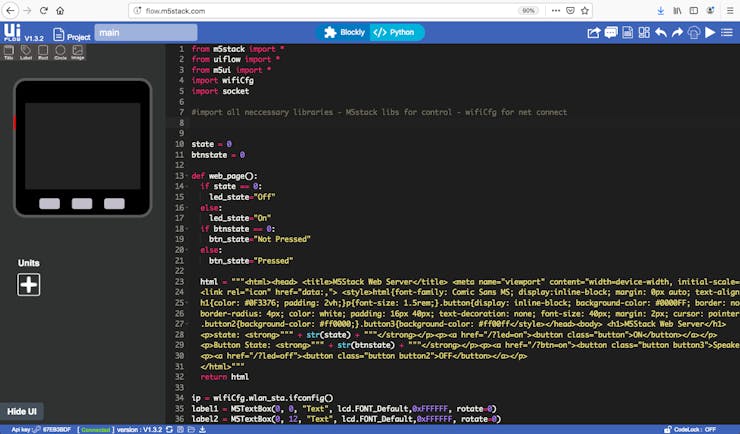Reload the page in the browser
This screenshot has height=434, width=740.
[43, 10]
